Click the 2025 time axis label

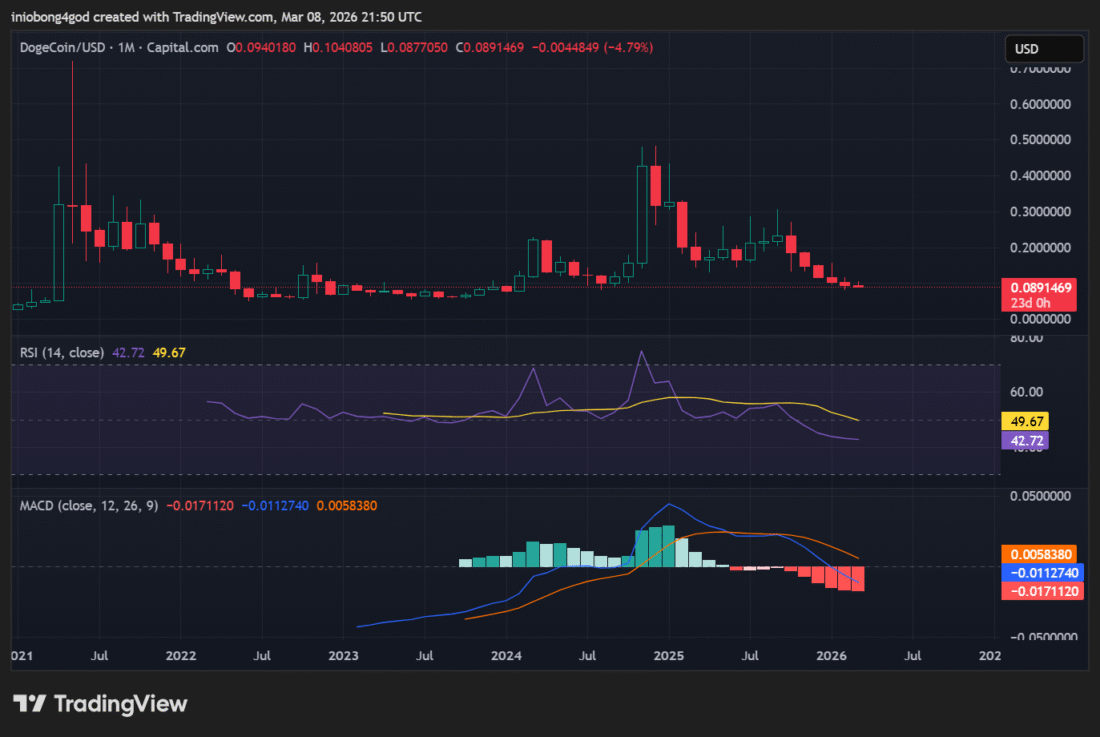click(x=668, y=656)
